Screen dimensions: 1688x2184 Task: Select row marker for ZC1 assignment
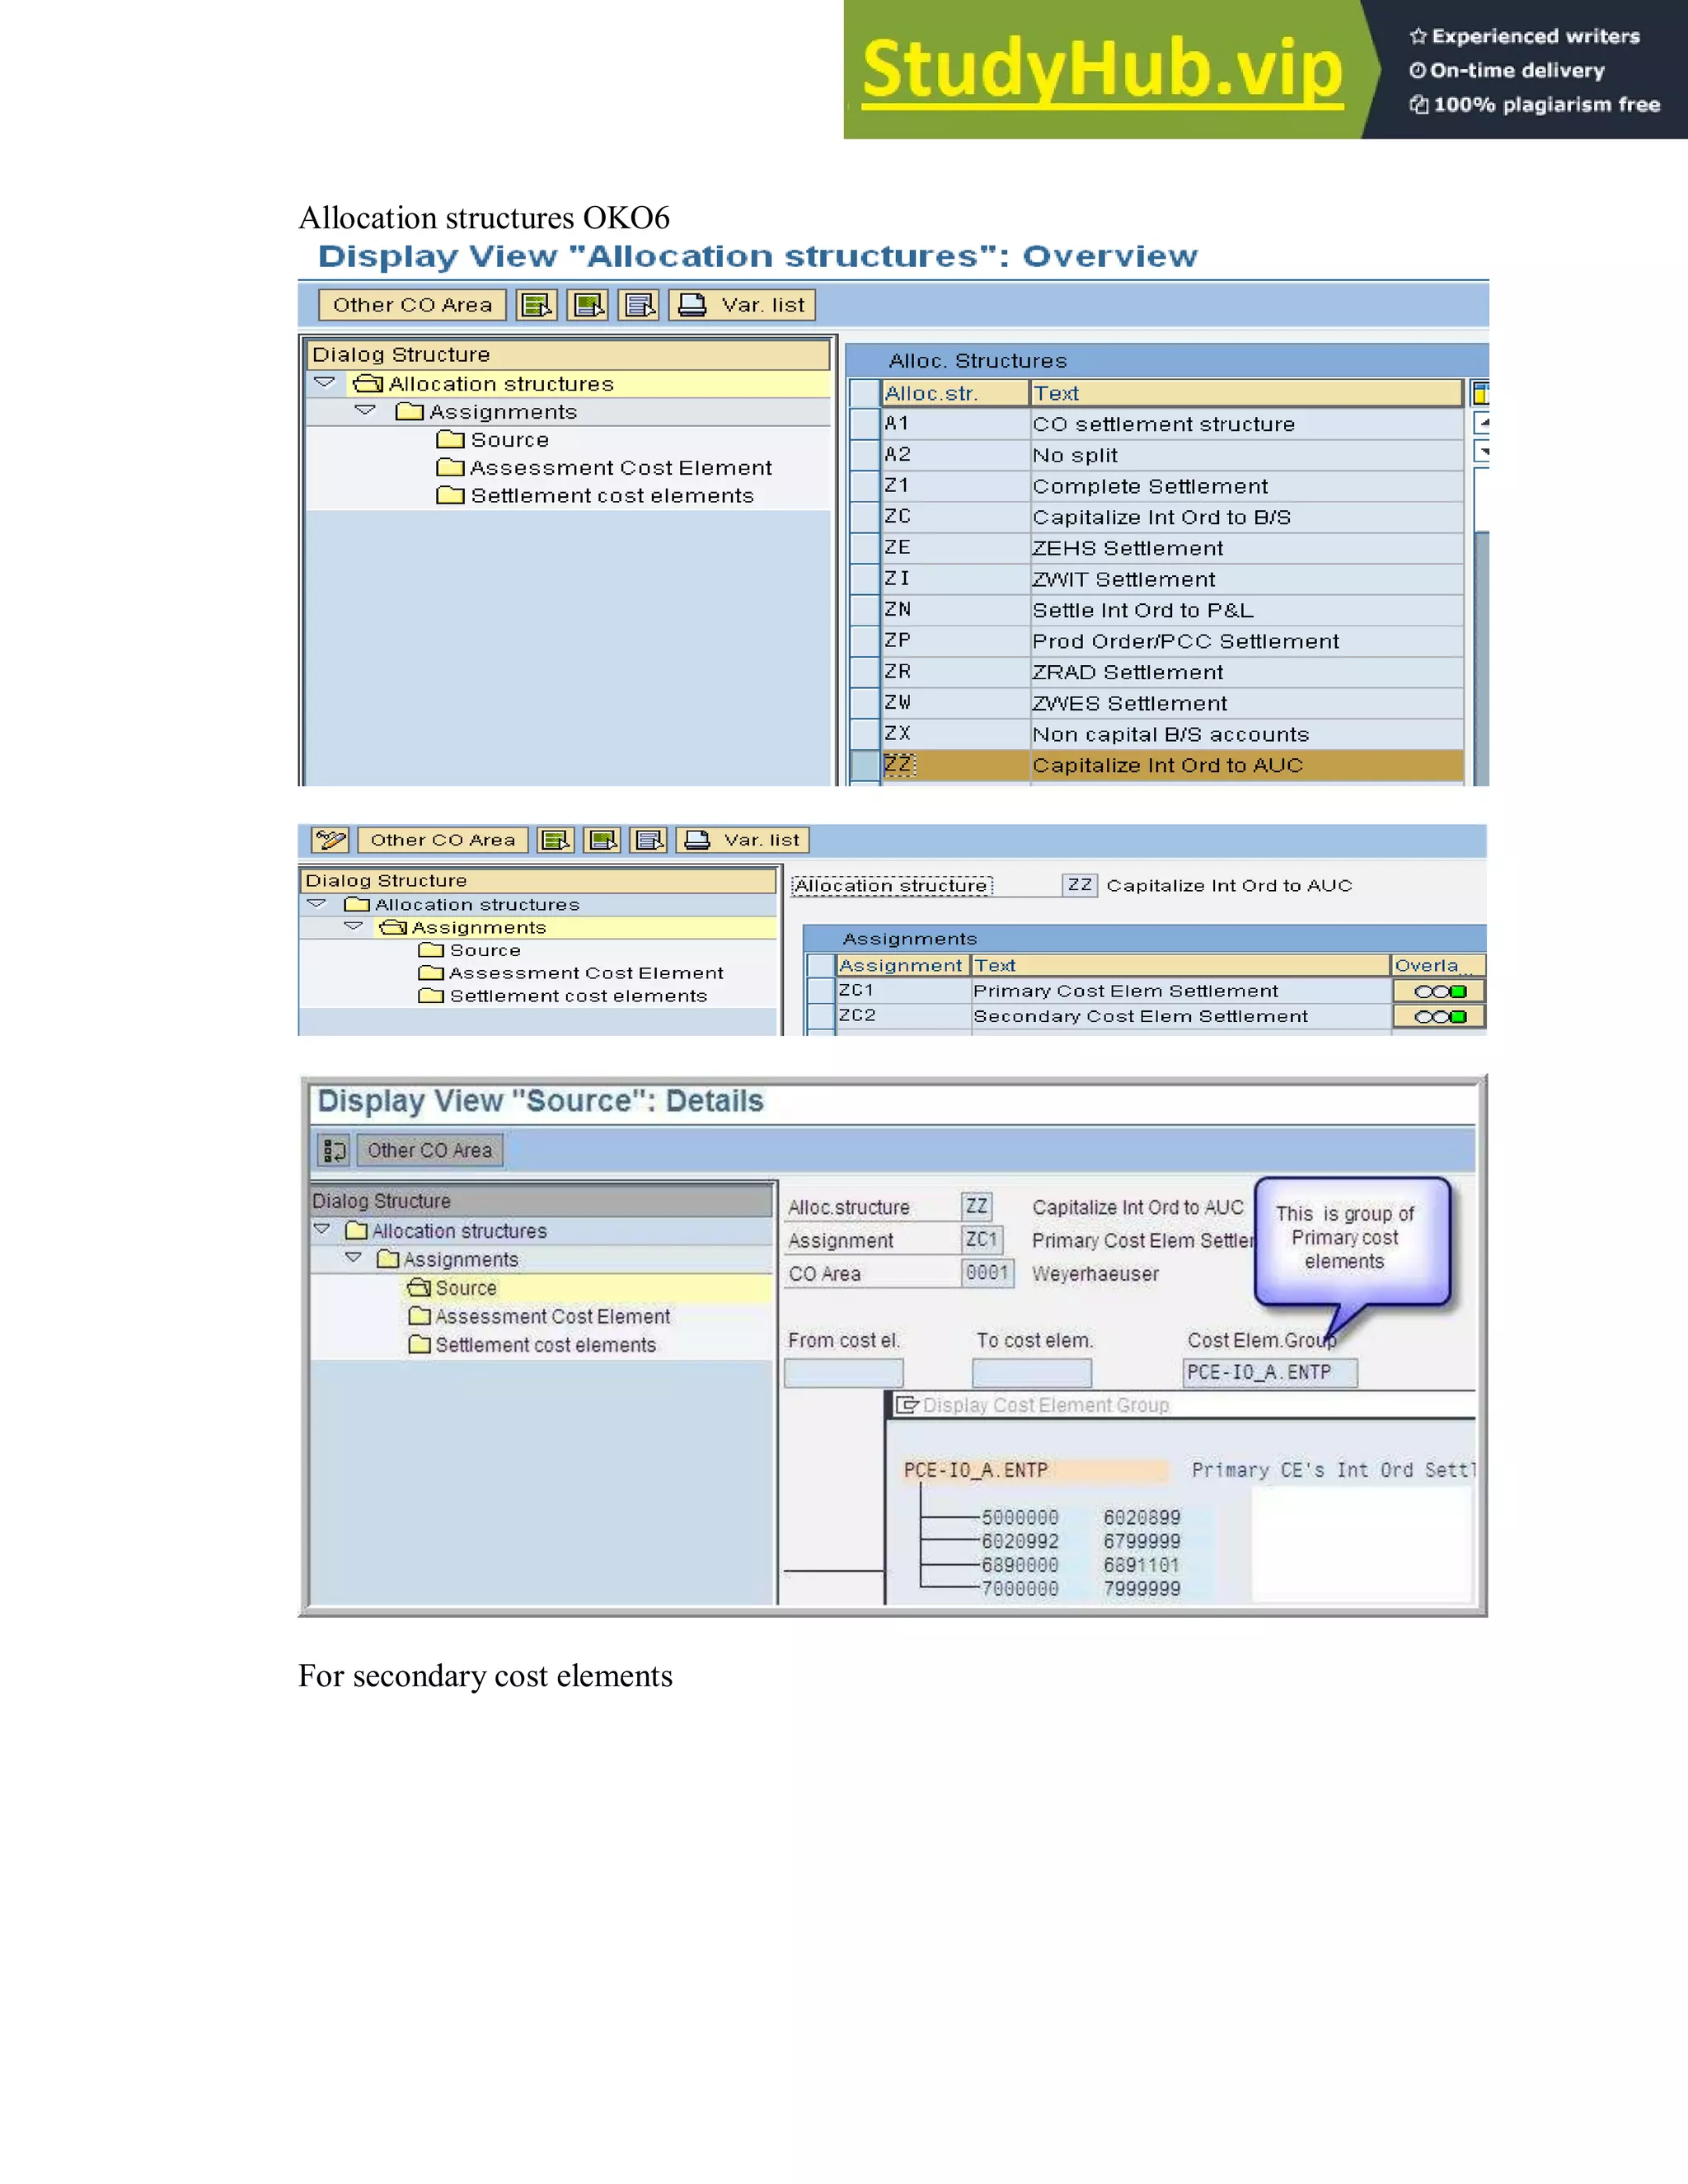821,991
